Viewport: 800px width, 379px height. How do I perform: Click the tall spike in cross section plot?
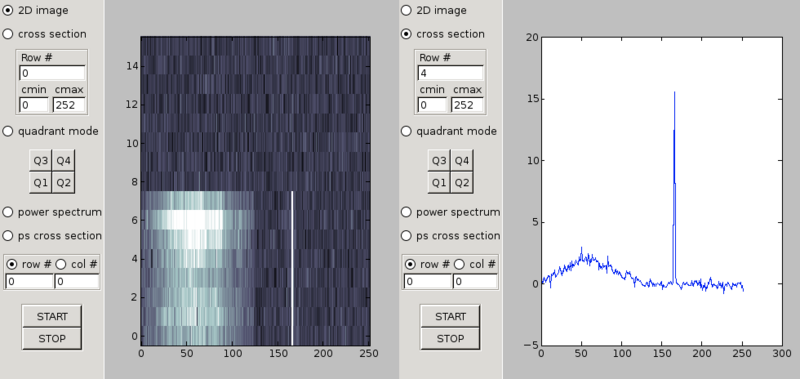click(x=674, y=188)
